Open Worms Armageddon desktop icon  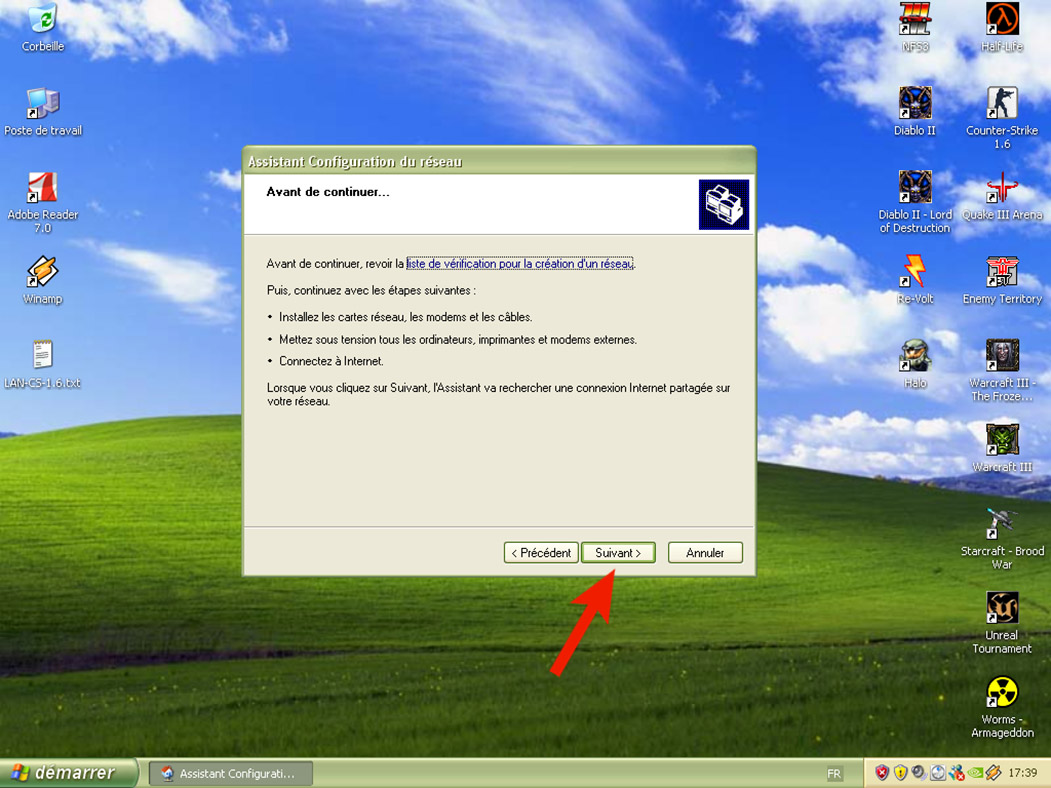[1001, 692]
